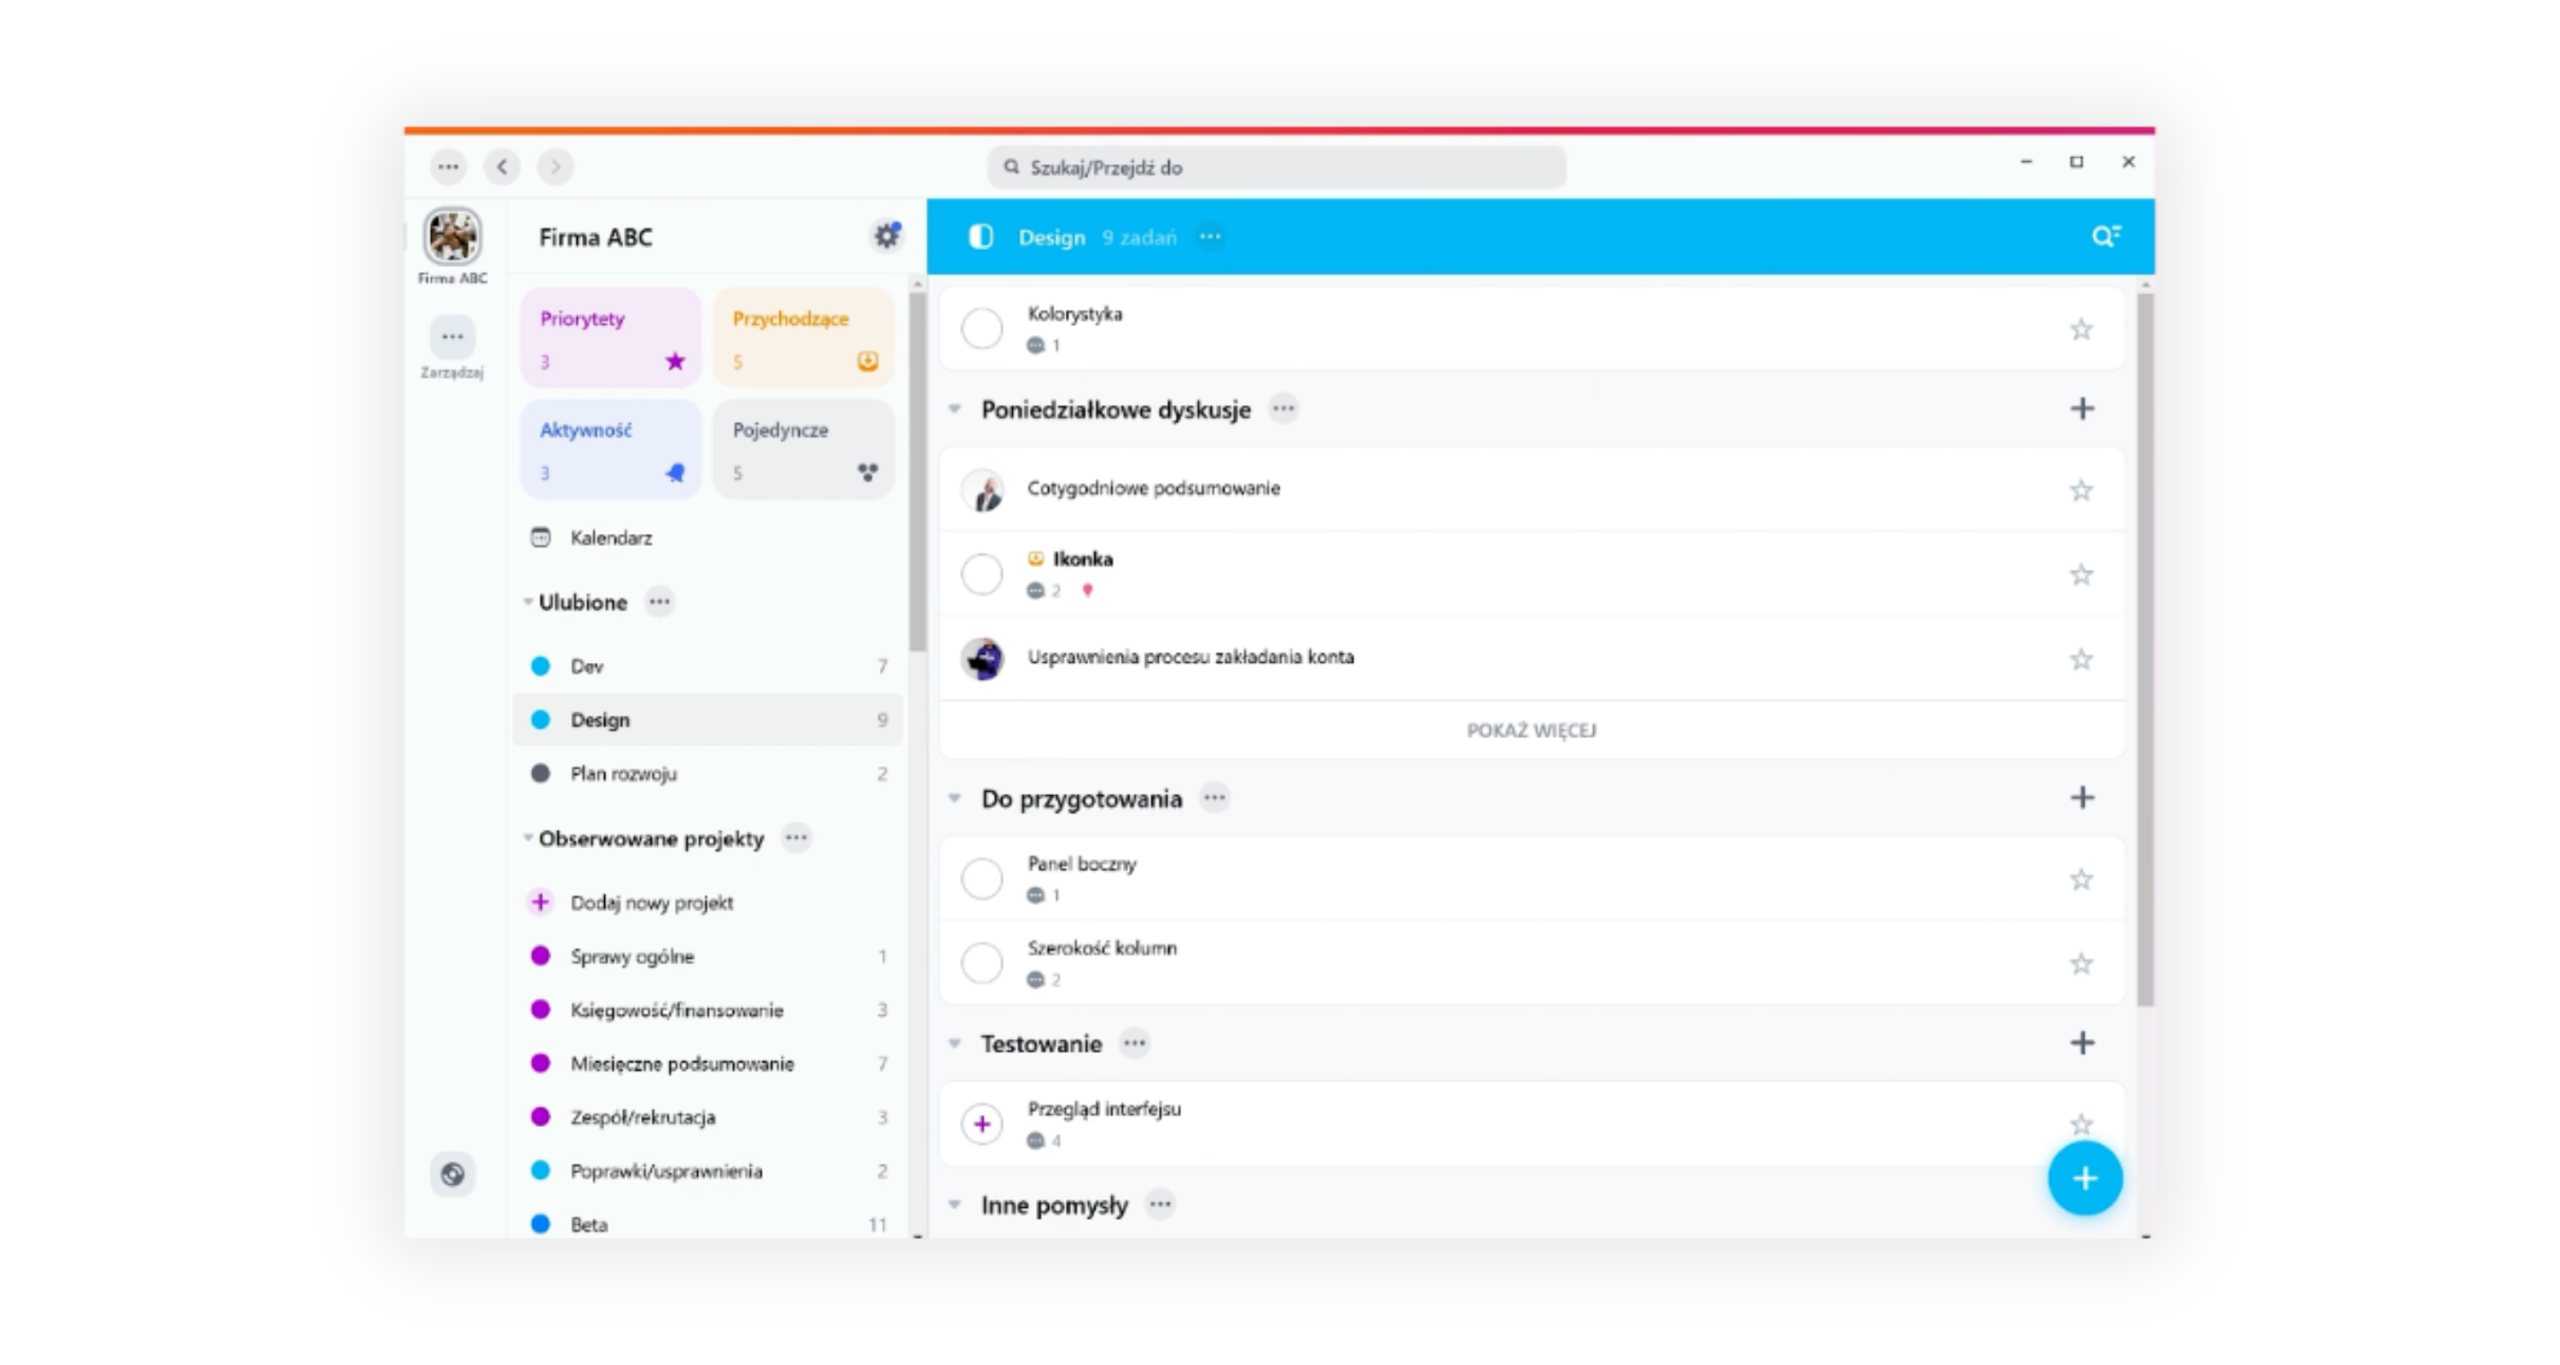Click the floating blue add button
Screen dimensions: 2560x1365
tap(2084, 1178)
